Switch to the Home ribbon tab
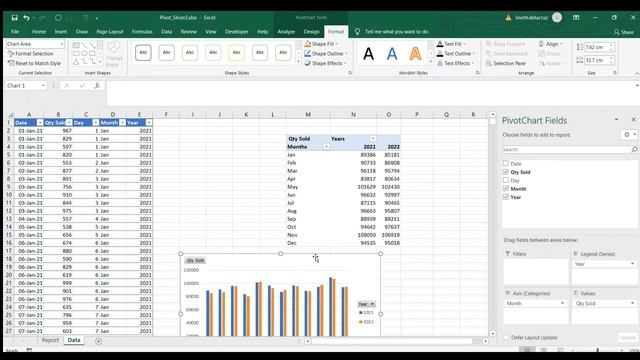The image size is (640, 360). [x=39, y=31]
